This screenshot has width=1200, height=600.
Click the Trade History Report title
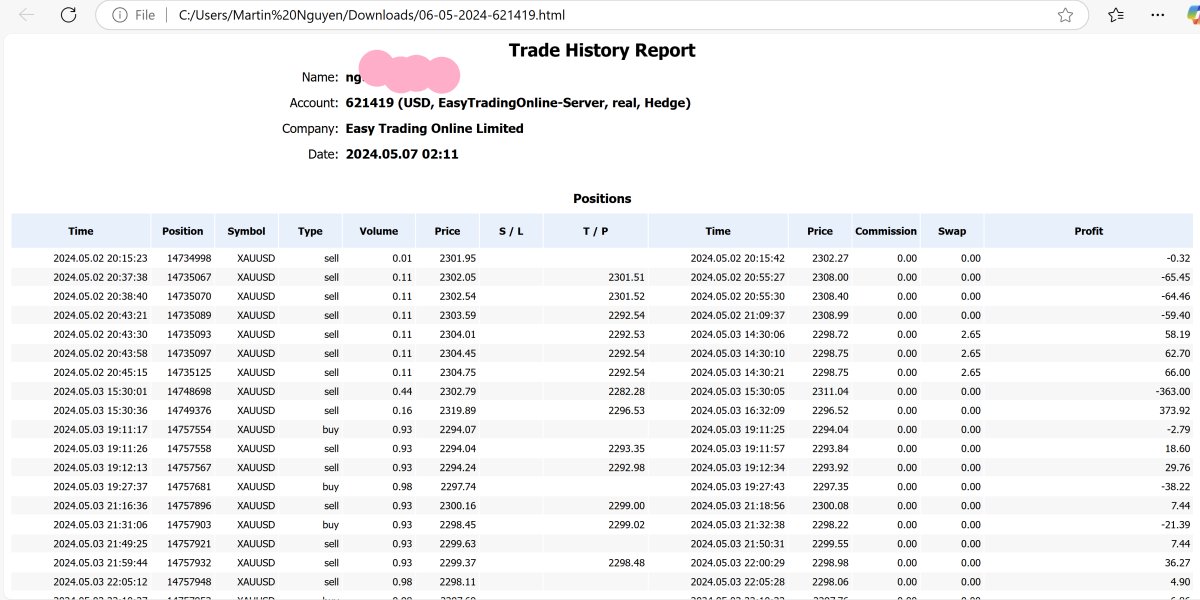[601, 50]
